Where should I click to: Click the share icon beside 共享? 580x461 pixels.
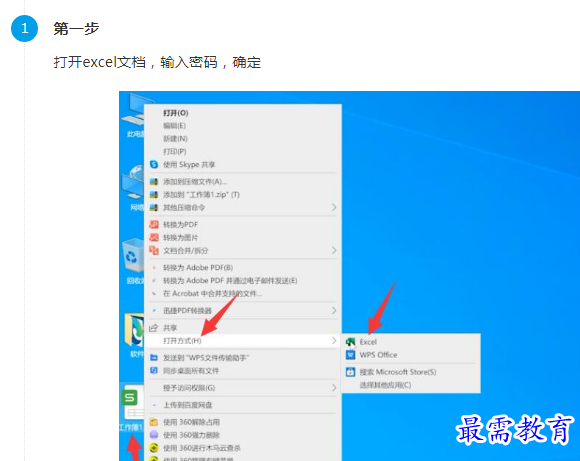[x=153, y=328]
